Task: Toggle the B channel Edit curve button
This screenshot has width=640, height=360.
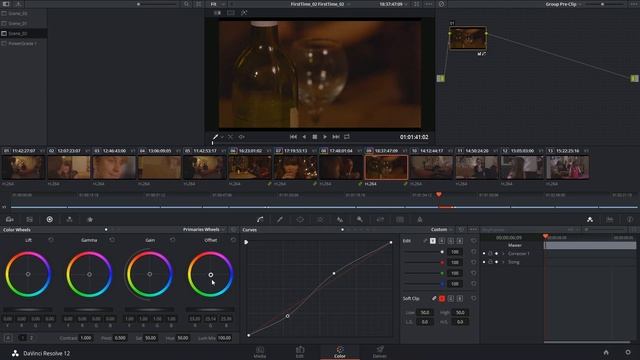Action: point(460,241)
